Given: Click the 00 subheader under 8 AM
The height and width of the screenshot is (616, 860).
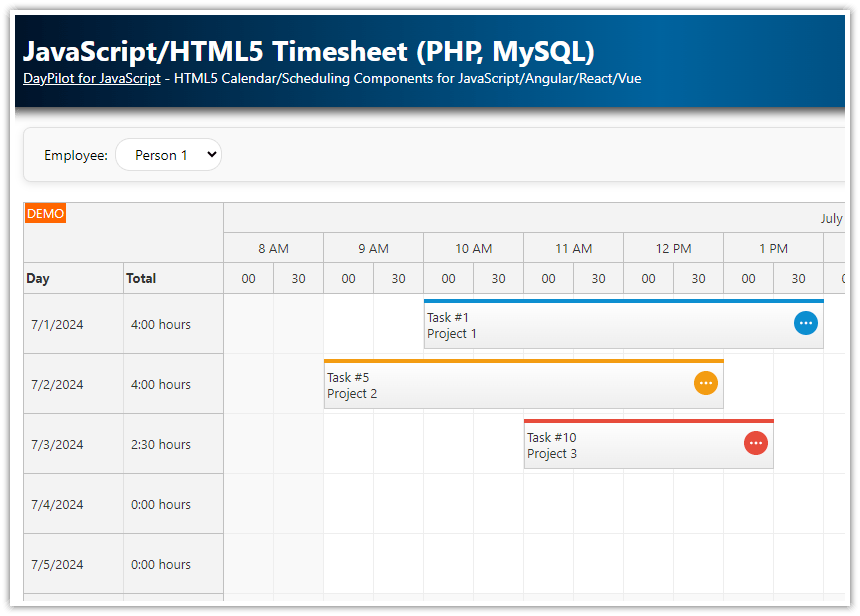Looking at the screenshot, I should [248, 278].
